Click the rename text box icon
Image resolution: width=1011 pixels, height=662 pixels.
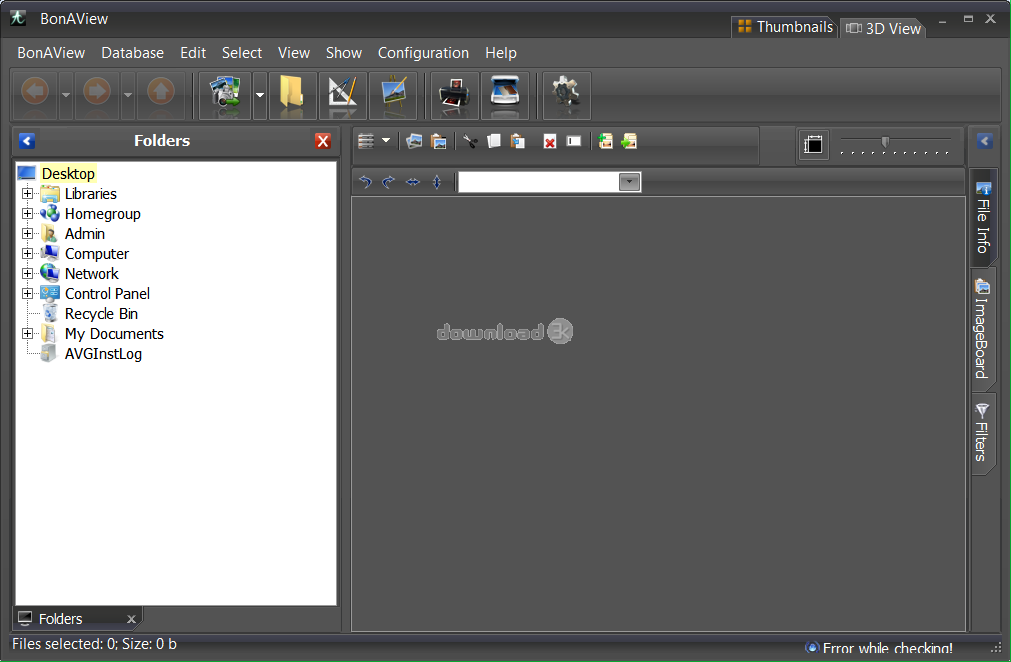574,141
